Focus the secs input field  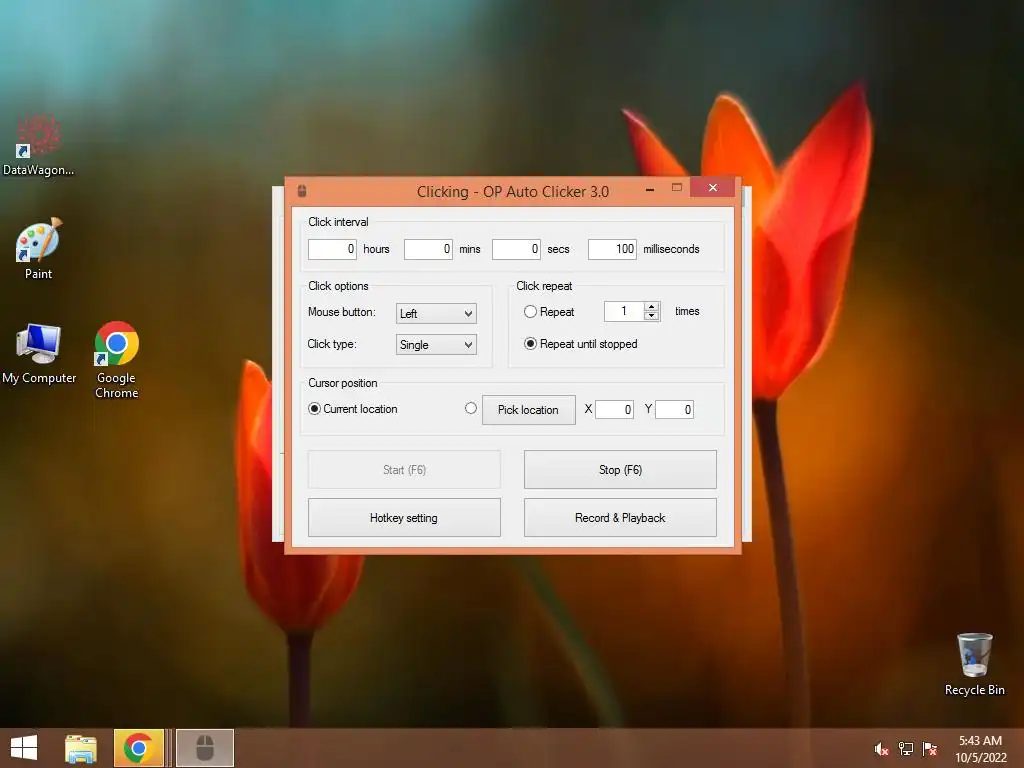(x=517, y=249)
